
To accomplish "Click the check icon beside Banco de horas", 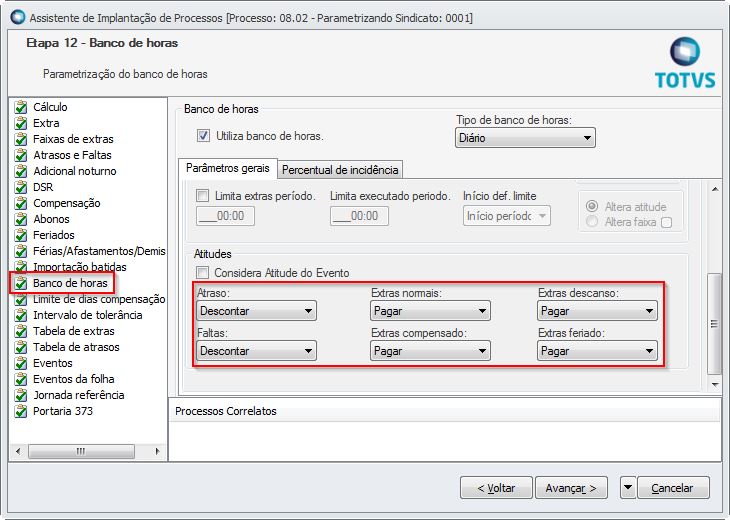I will coord(20,283).
